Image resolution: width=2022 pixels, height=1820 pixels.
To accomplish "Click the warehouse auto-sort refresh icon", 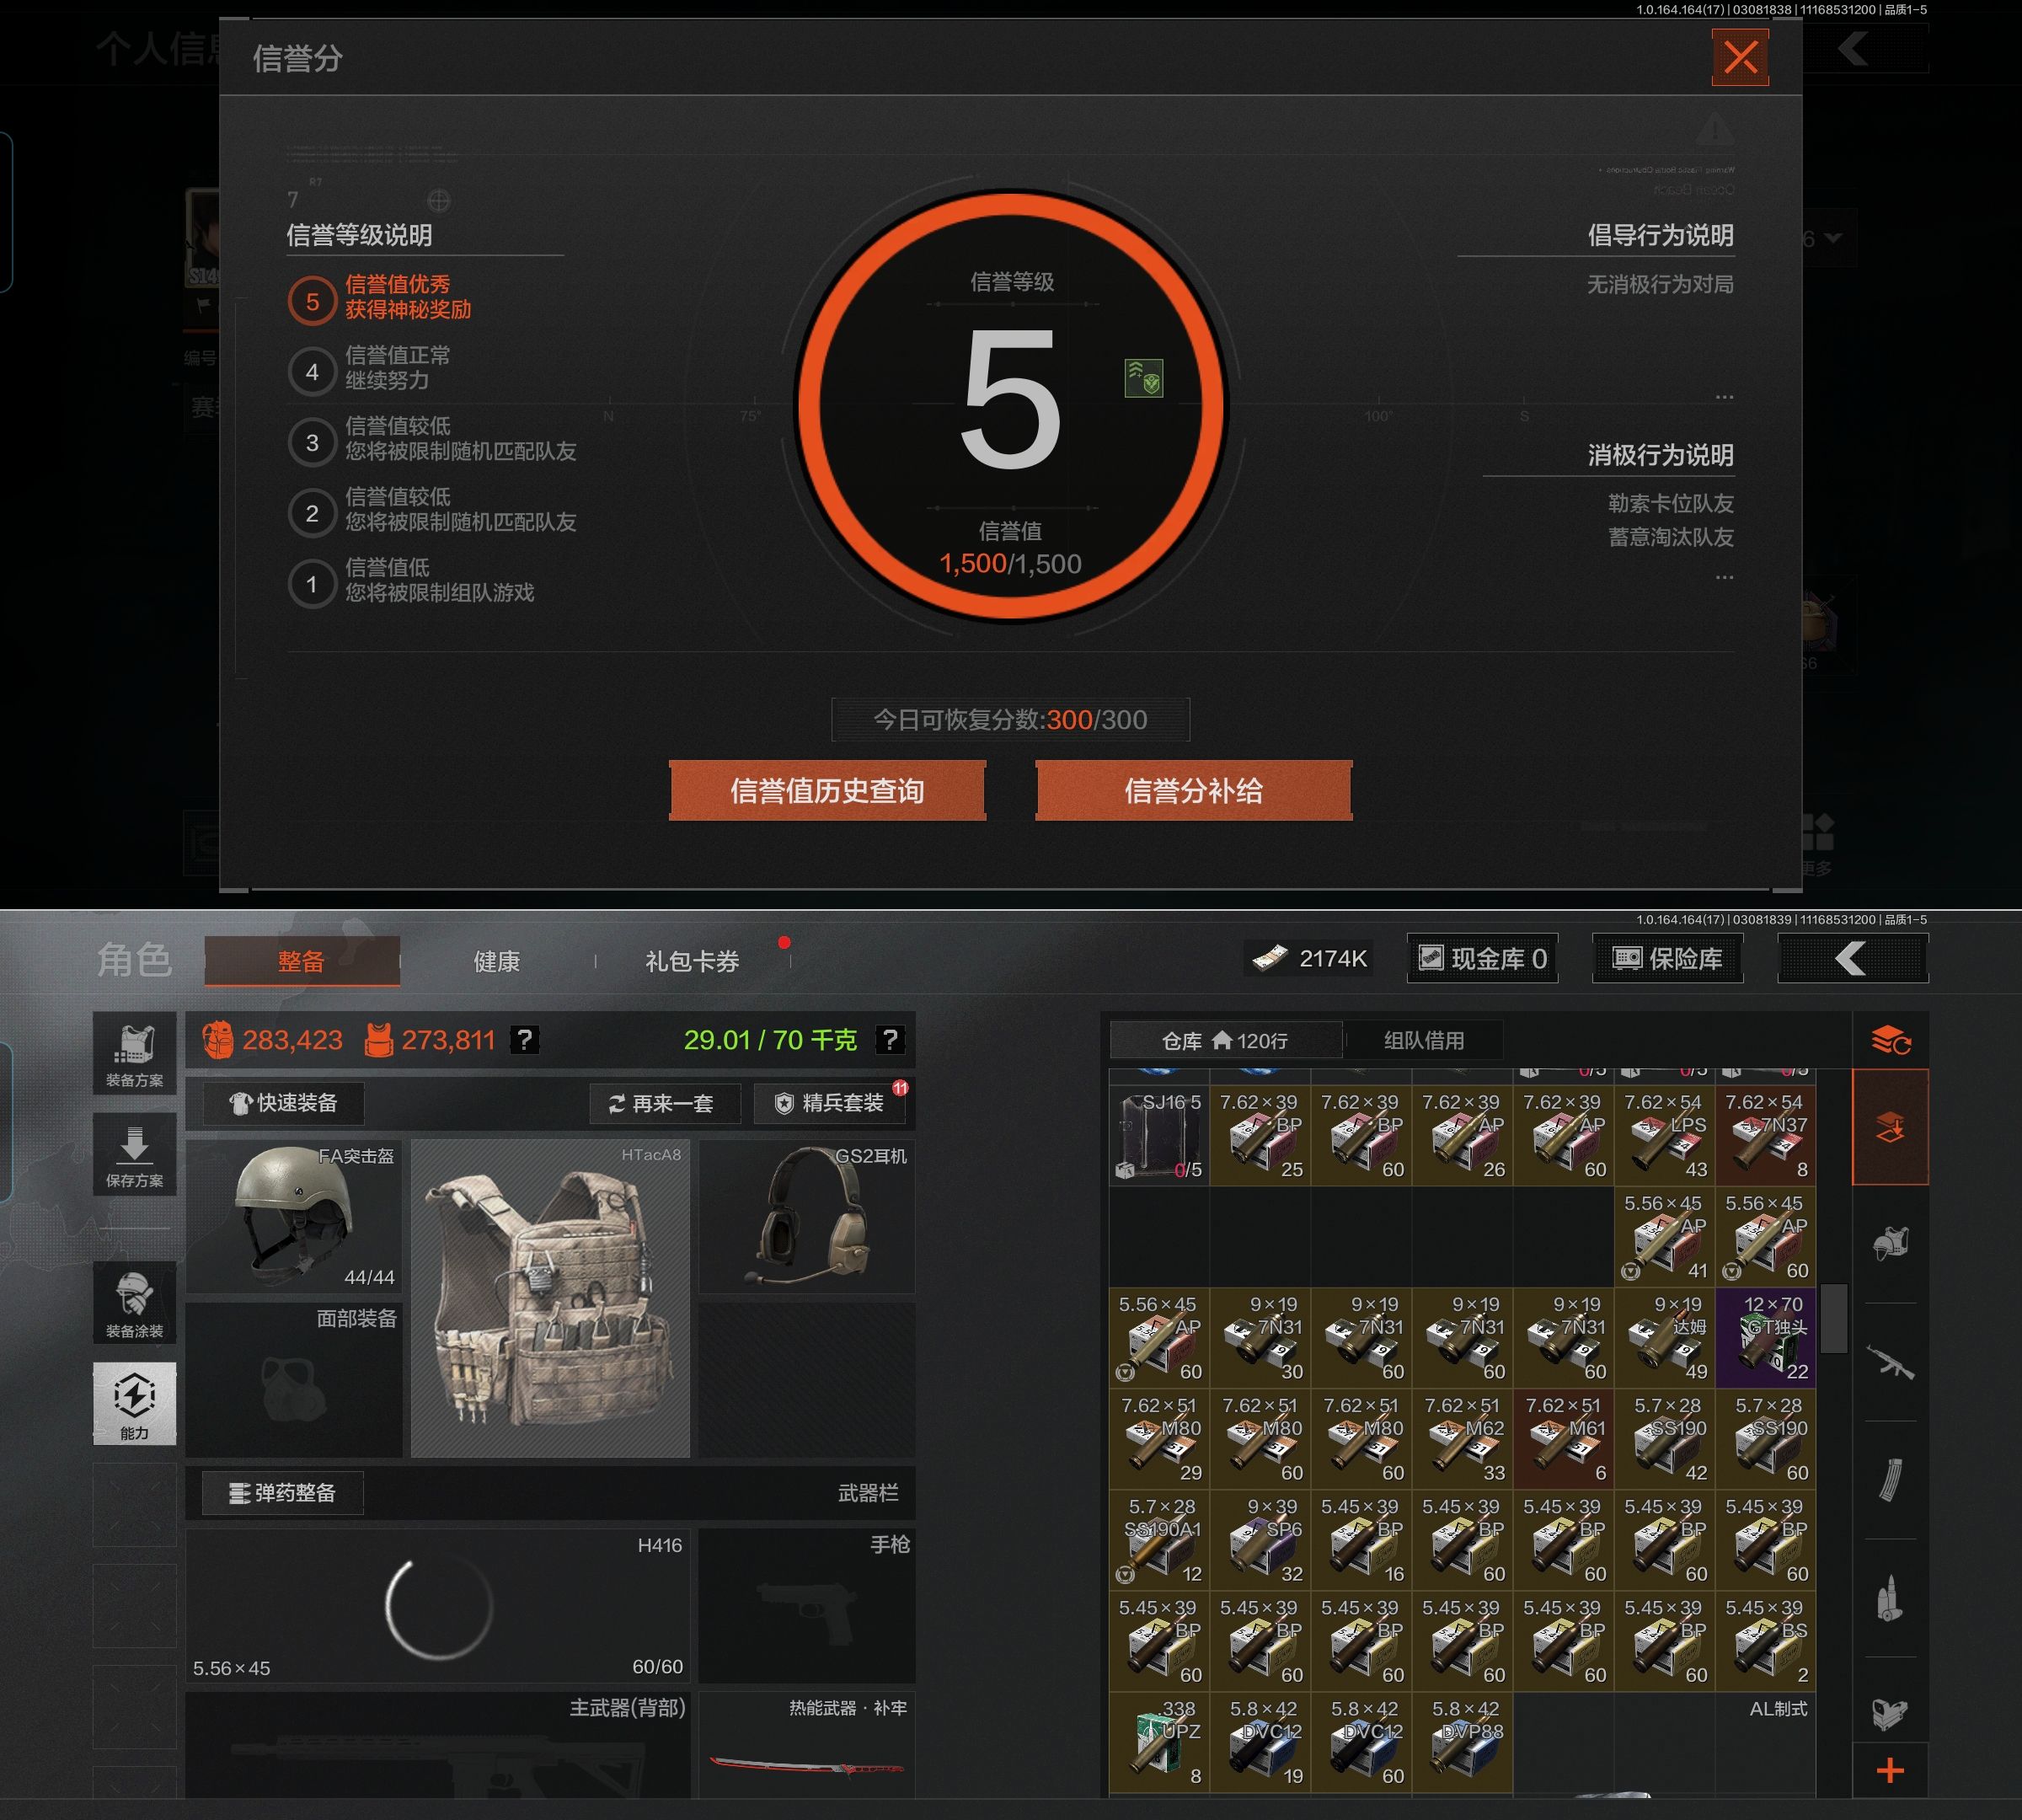I will click(1890, 1041).
